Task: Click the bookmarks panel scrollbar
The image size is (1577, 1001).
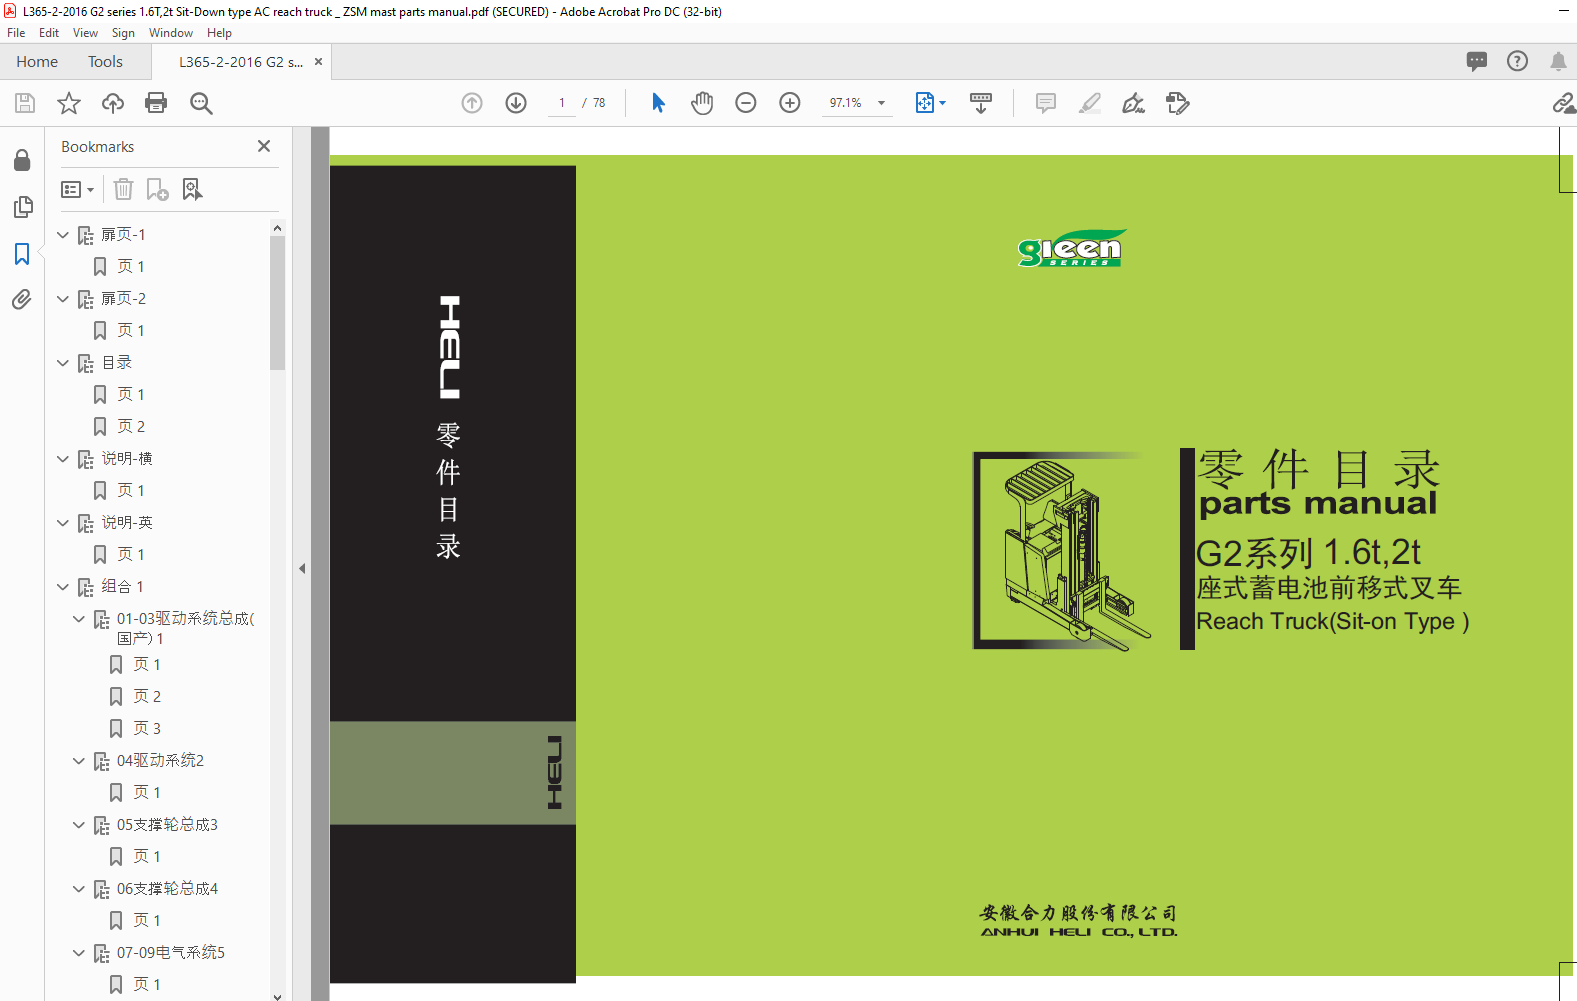Action: (x=277, y=302)
